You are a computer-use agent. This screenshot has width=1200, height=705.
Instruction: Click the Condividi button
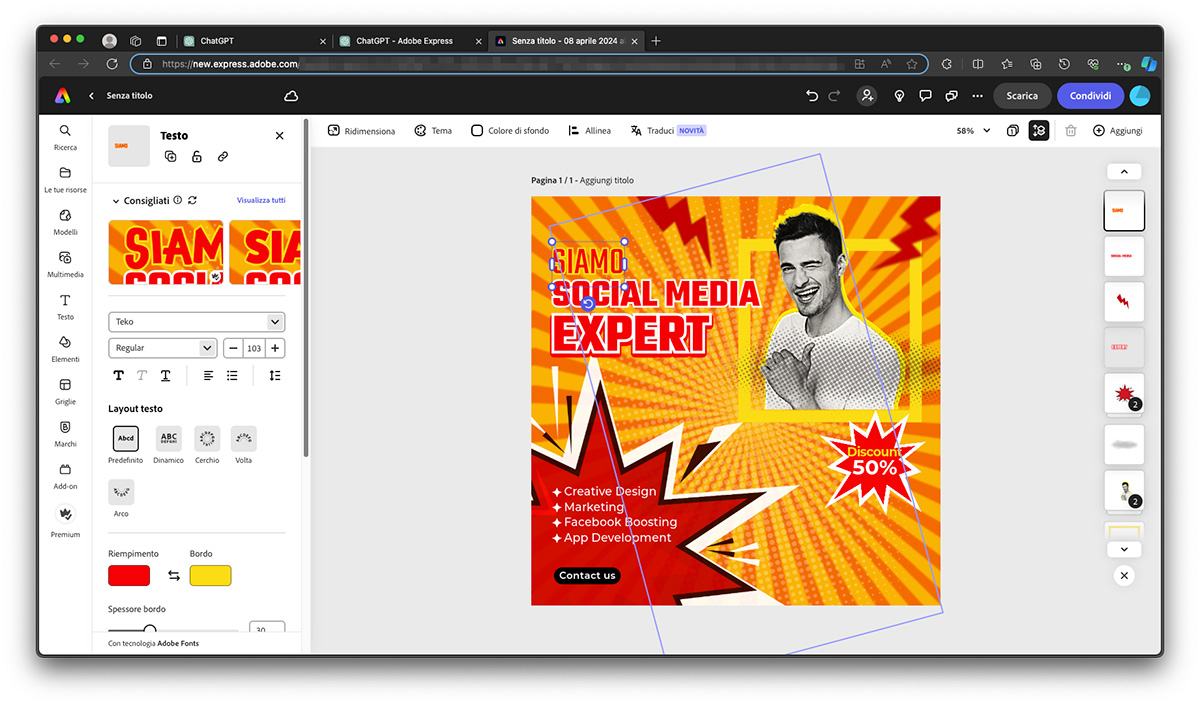click(1090, 96)
